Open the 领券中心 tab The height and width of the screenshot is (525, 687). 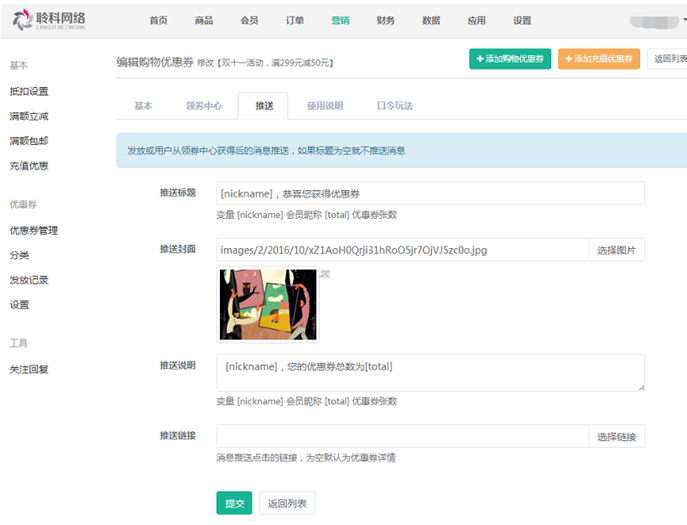(203, 106)
